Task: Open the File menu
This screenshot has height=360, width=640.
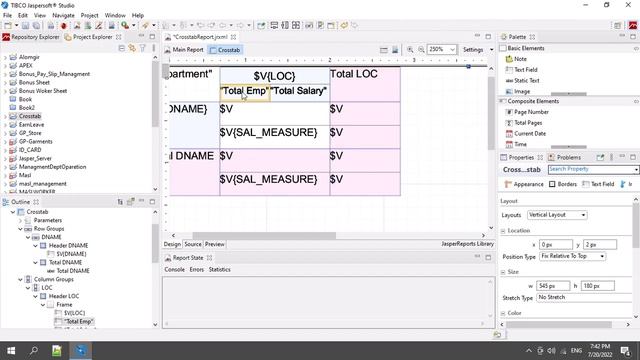Action: 7,15
